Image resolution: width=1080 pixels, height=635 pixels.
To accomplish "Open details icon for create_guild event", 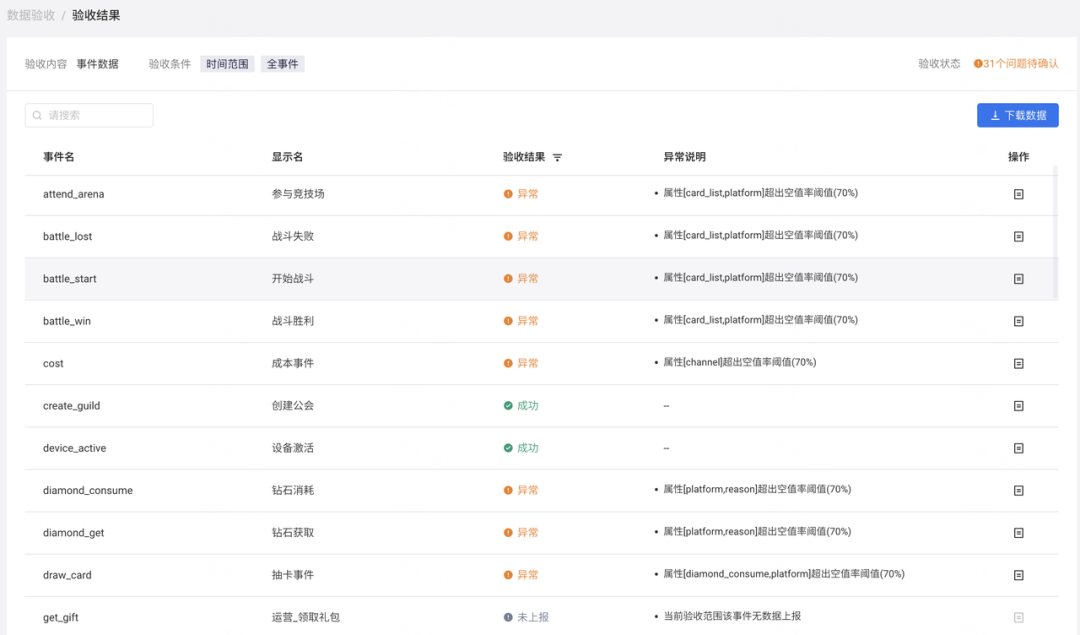I will 1018,406.
